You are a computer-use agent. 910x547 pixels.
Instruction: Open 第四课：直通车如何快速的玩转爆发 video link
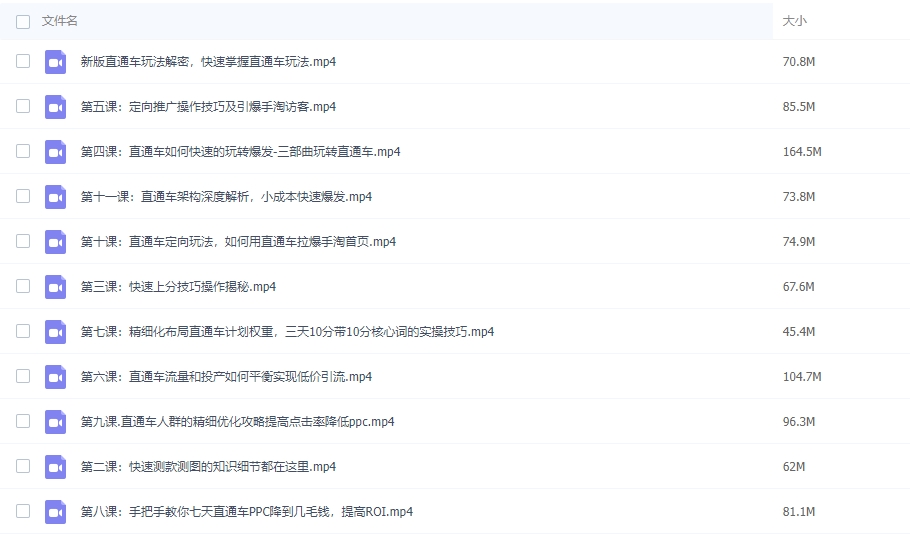click(240, 152)
